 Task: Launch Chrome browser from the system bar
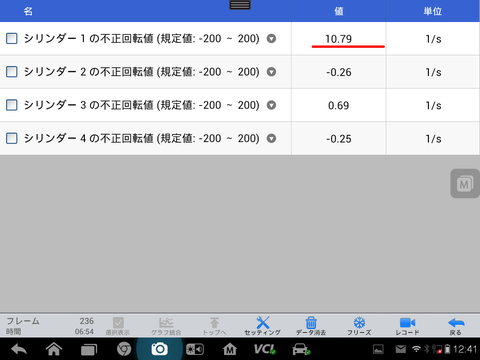pos(124,349)
